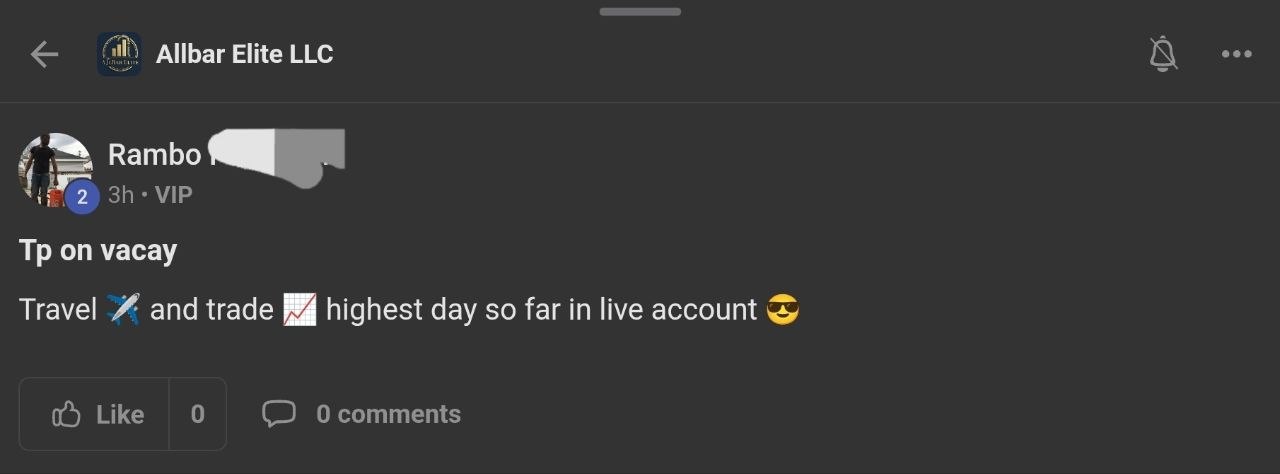The image size is (1280, 474).
Task: Click the Allbar Elite LLC community name
Action: coord(244,55)
